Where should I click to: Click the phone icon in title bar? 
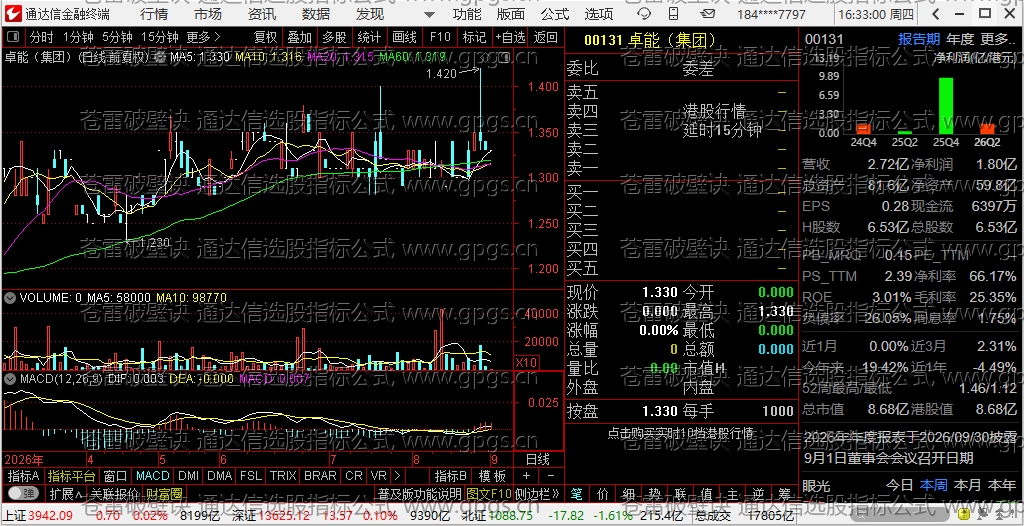click(x=674, y=14)
